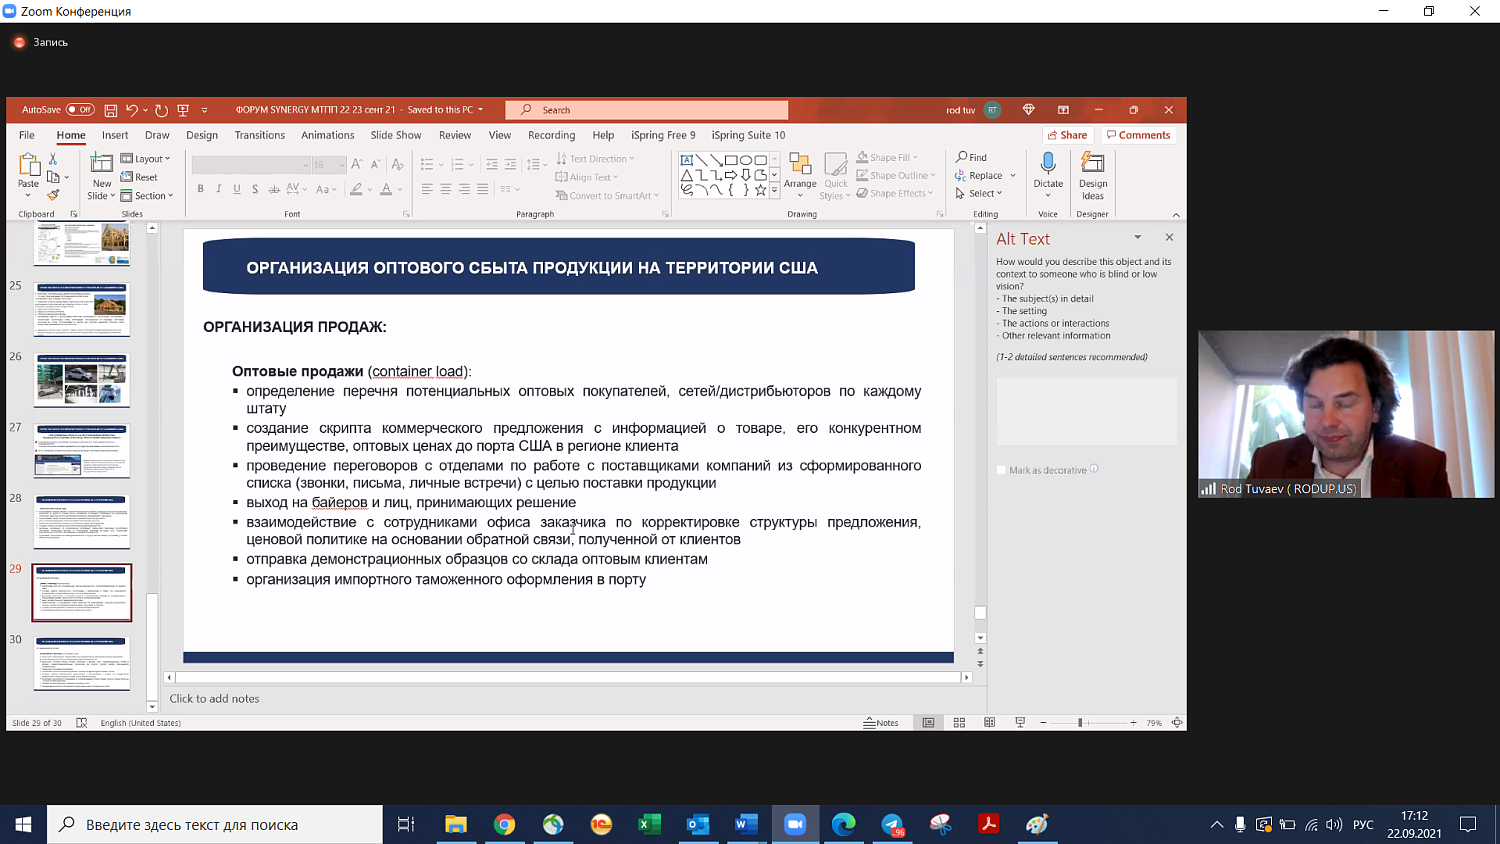This screenshot has width=1500, height=844.
Task: Open Telegram in the taskbar
Action: [x=892, y=824]
